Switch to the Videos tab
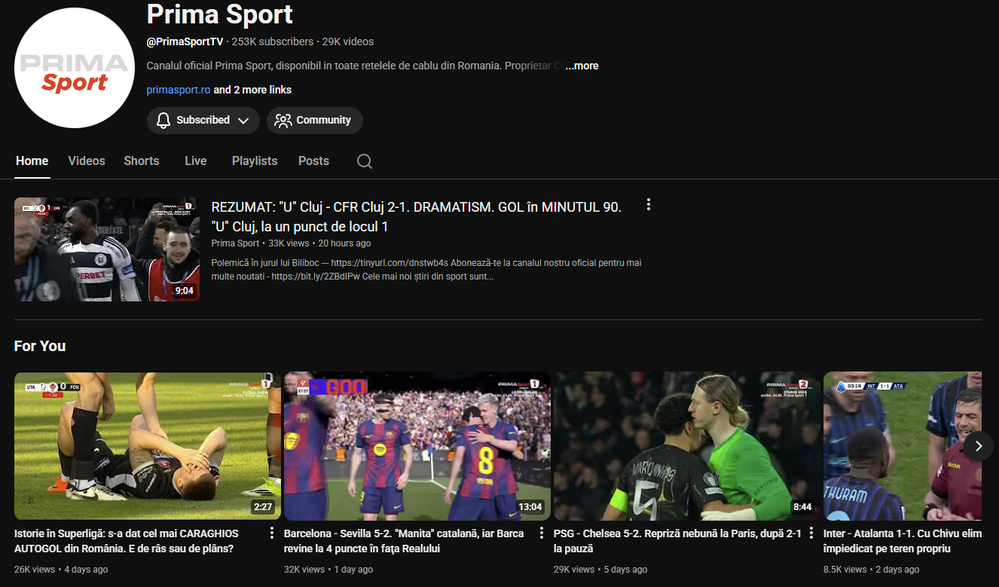This screenshot has height=587, width=999. [x=87, y=161]
